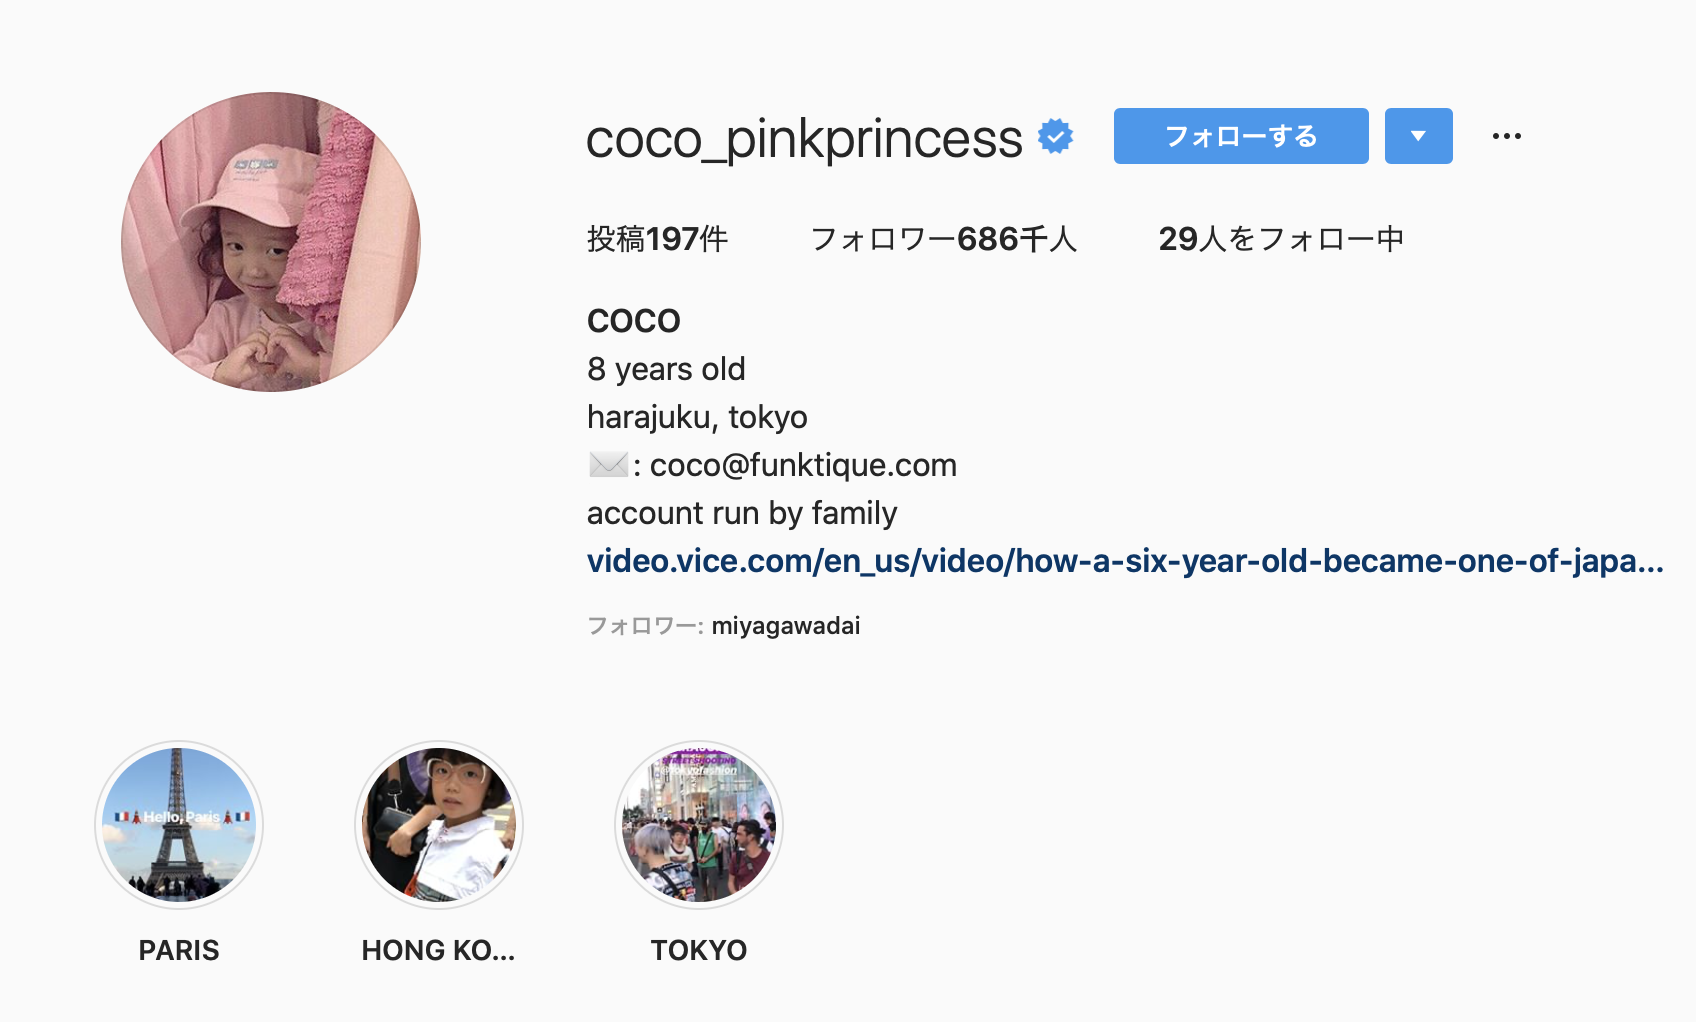Click the envelope email icon in bio
This screenshot has width=1696, height=1022.
(608, 464)
